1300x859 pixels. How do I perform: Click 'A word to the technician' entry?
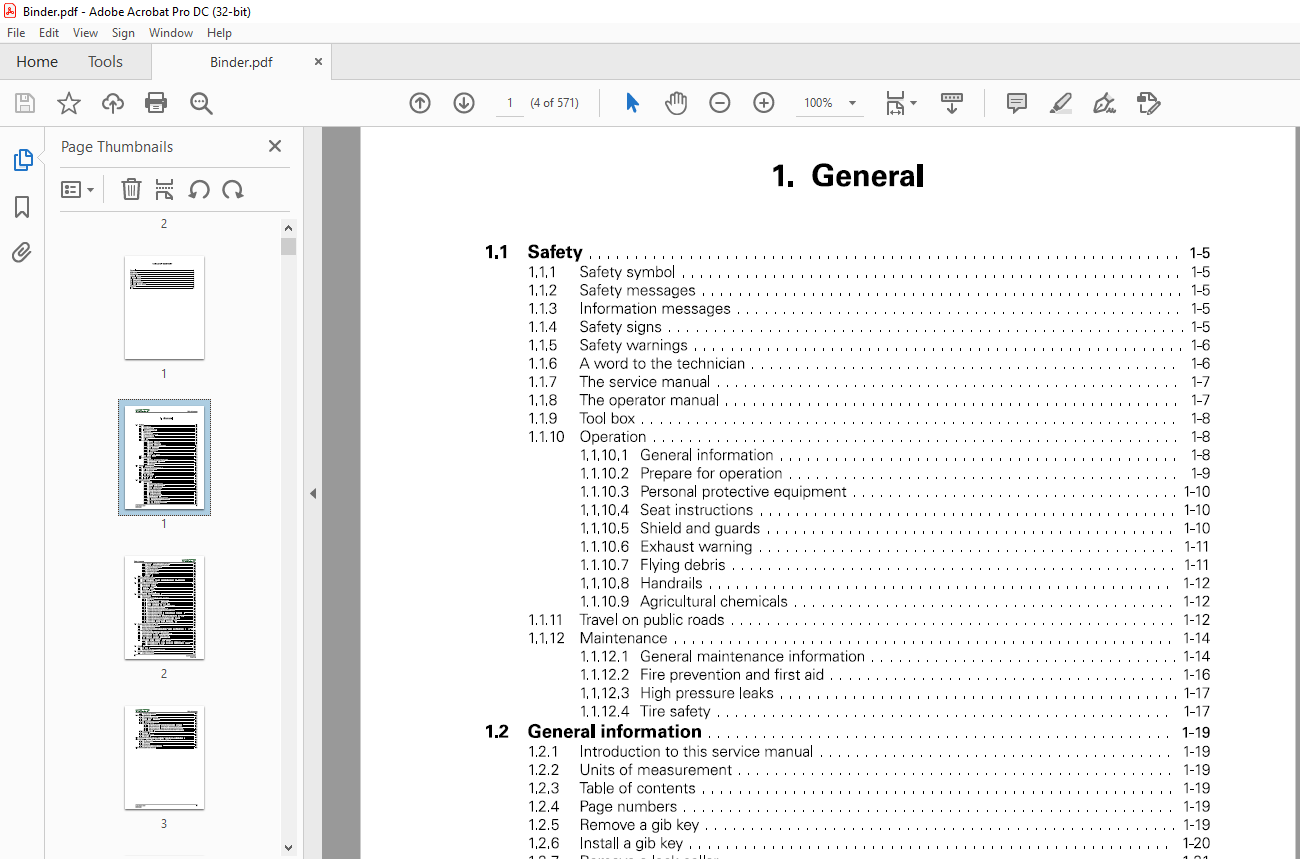[662, 363]
